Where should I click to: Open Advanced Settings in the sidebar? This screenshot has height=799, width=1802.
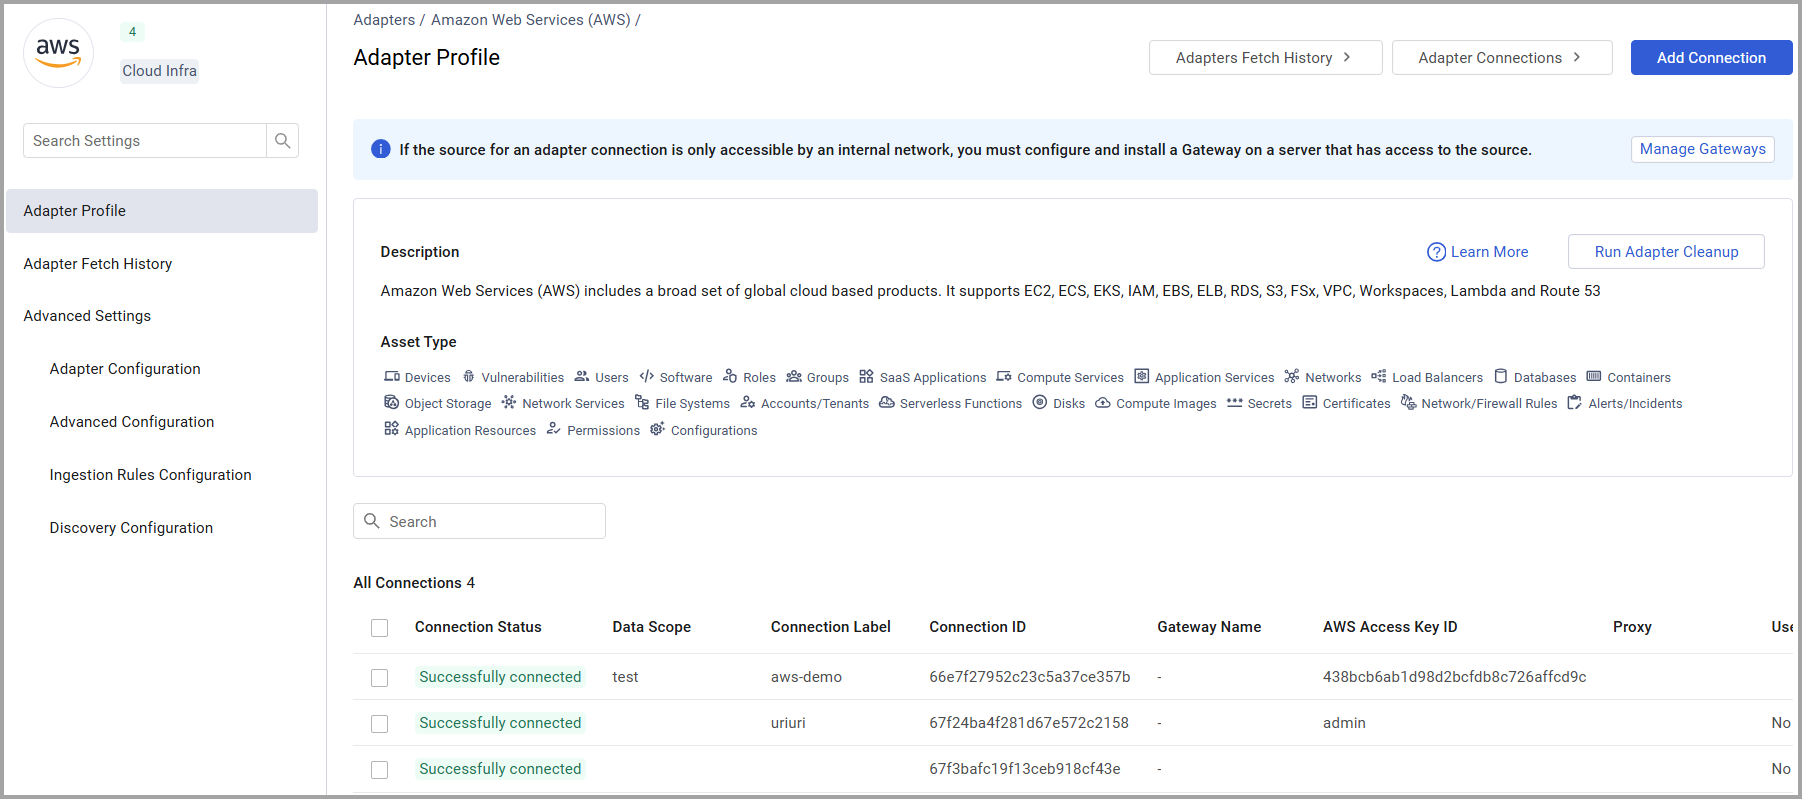[x=87, y=316]
